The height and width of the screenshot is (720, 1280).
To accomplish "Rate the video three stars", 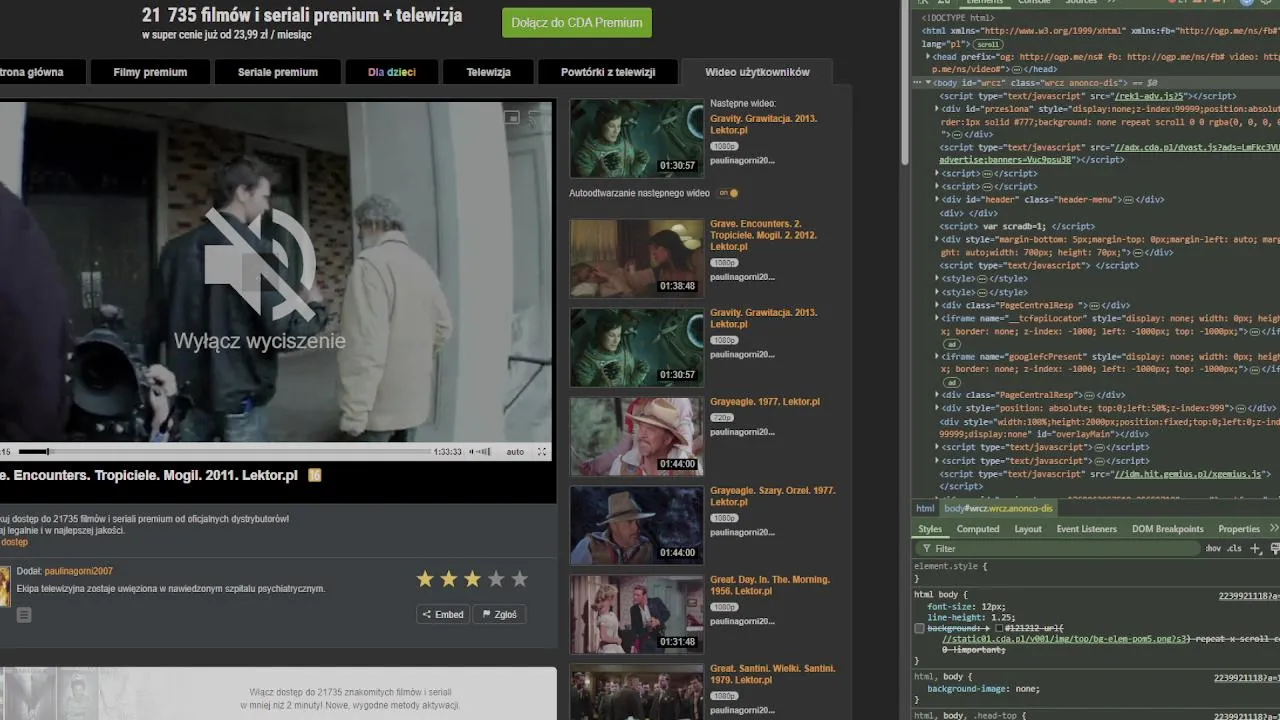I will [472, 579].
